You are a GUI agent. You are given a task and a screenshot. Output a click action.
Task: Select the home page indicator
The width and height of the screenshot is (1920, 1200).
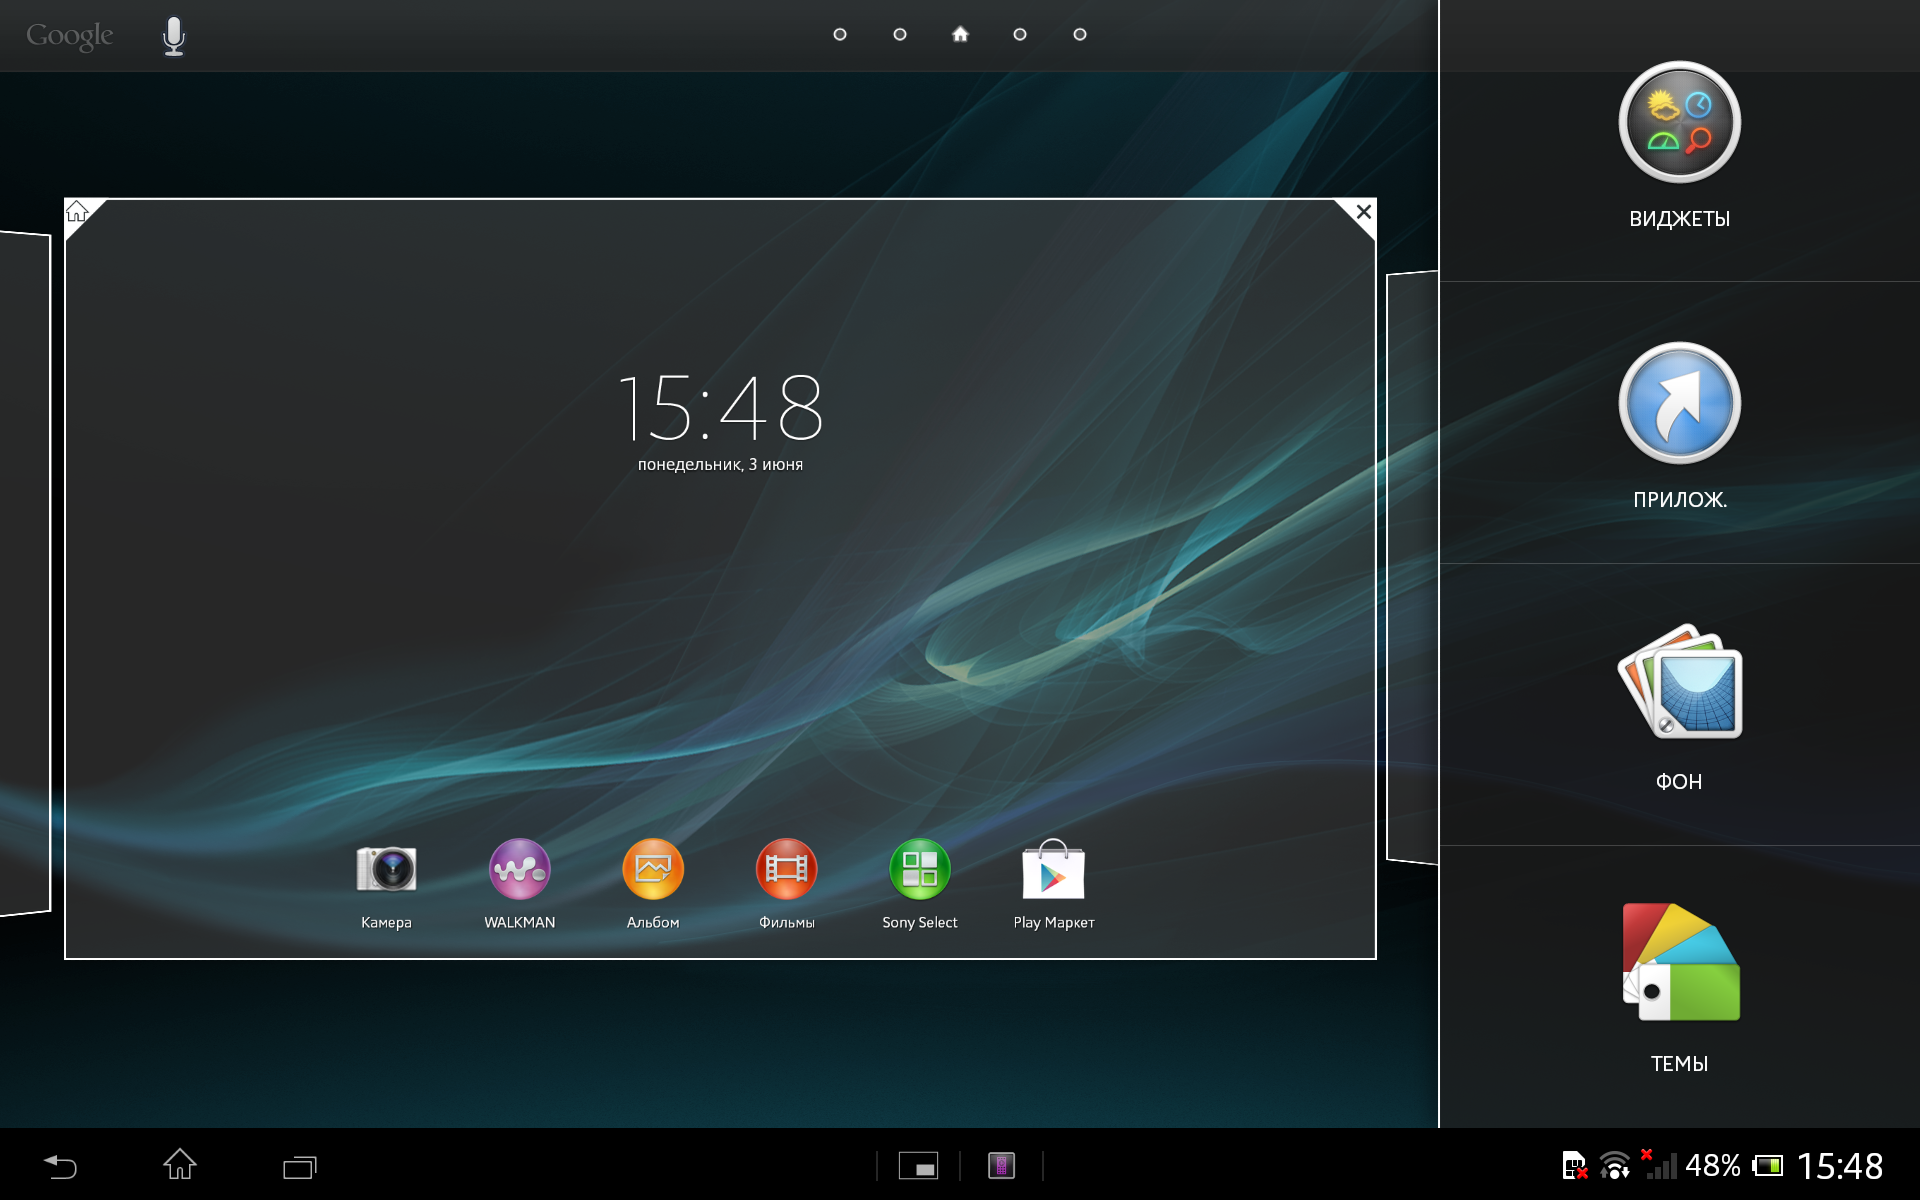pos(960,34)
